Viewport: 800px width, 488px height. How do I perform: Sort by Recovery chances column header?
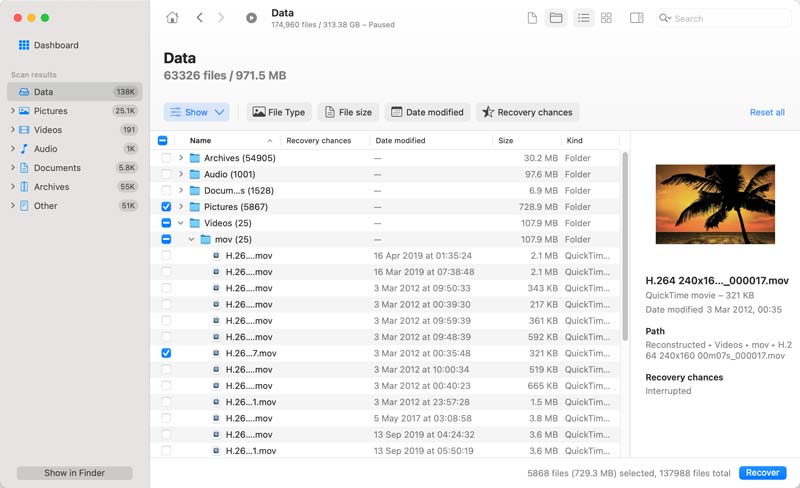318,140
